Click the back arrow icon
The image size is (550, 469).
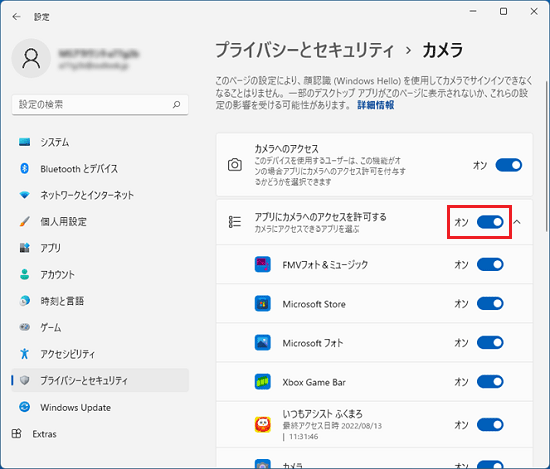coord(16,17)
